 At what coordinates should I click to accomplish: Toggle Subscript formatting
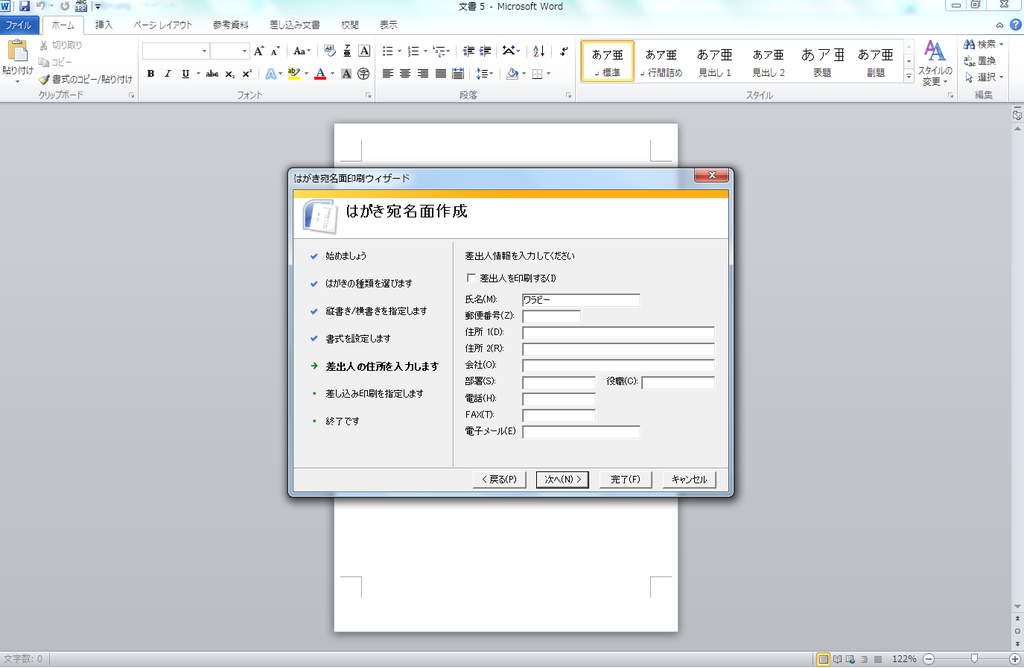pos(230,74)
